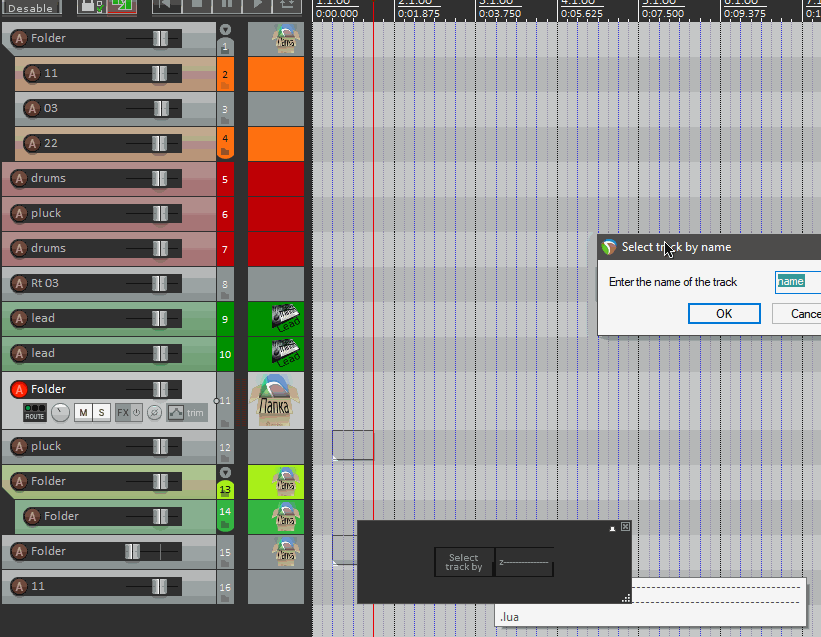The width and height of the screenshot is (821, 637).
Task: Click folder icon under track number 11
Action: click(x=225, y=423)
